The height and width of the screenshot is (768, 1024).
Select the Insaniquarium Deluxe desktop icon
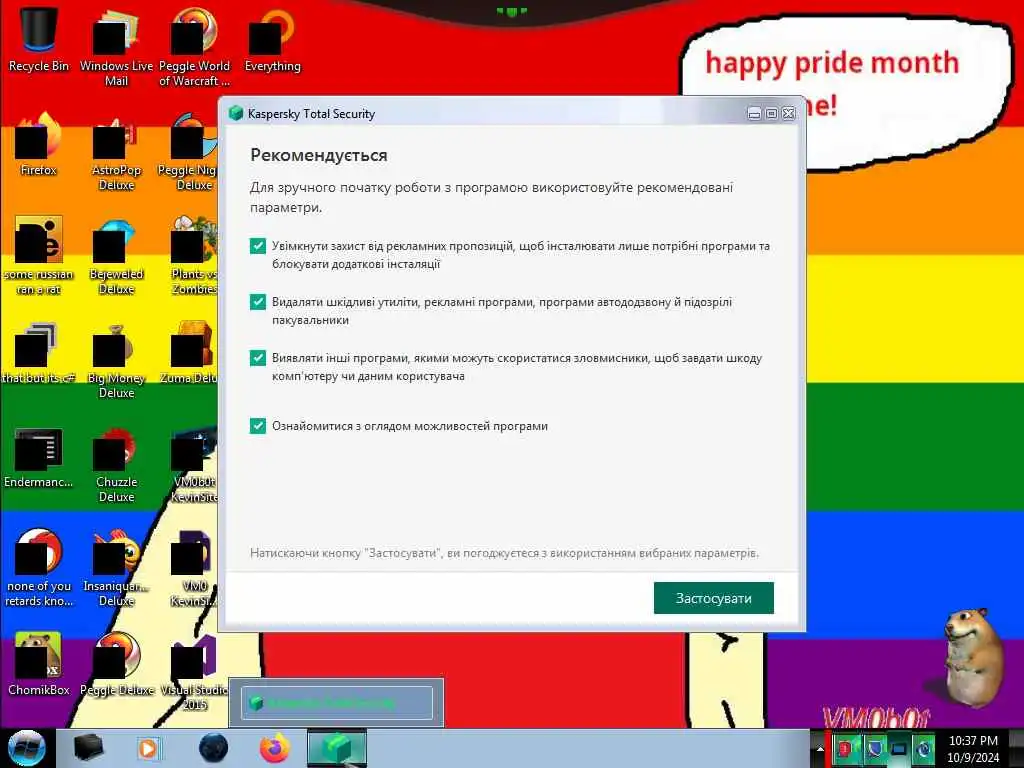pyautogui.click(x=116, y=567)
